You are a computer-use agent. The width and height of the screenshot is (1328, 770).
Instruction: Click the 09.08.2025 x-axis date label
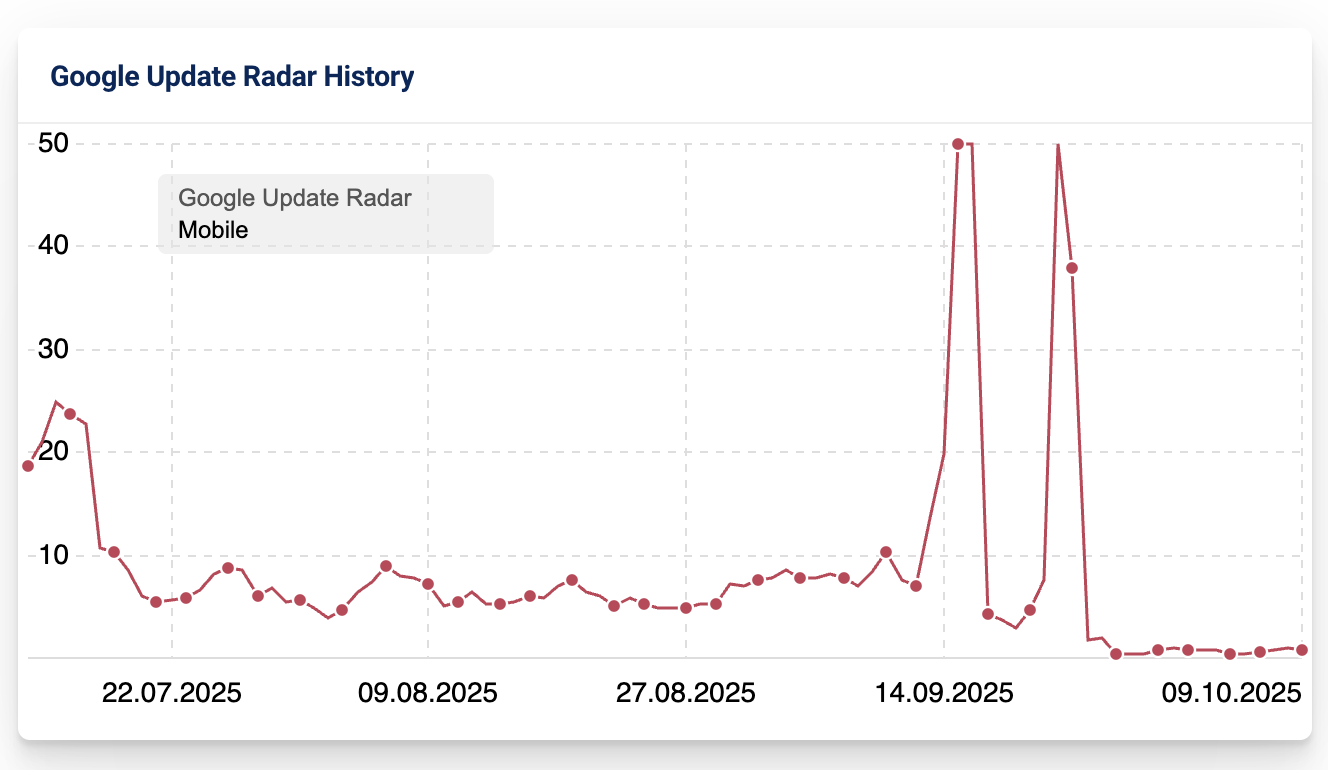click(428, 693)
